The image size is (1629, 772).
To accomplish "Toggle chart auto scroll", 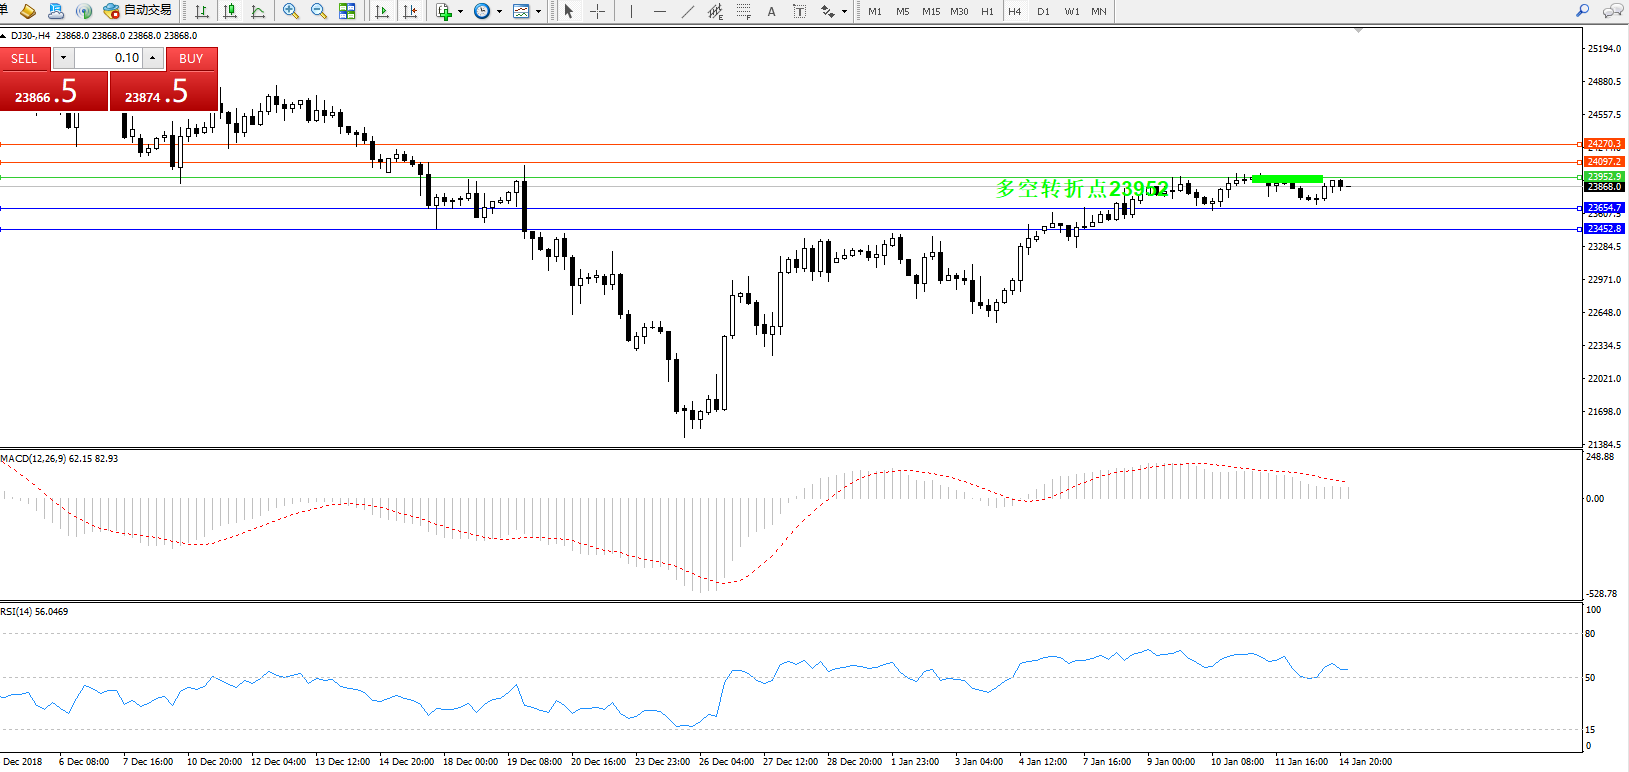I will tap(382, 11).
